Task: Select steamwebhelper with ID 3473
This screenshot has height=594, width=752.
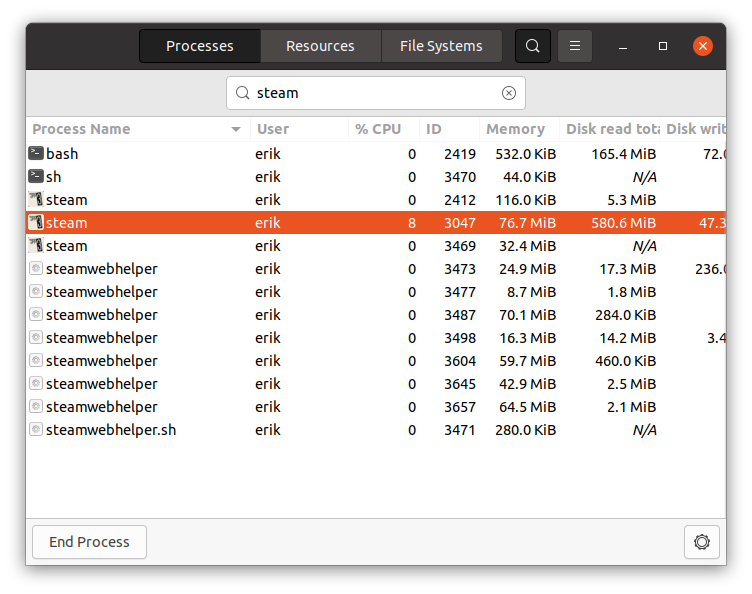Action: pos(102,269)
